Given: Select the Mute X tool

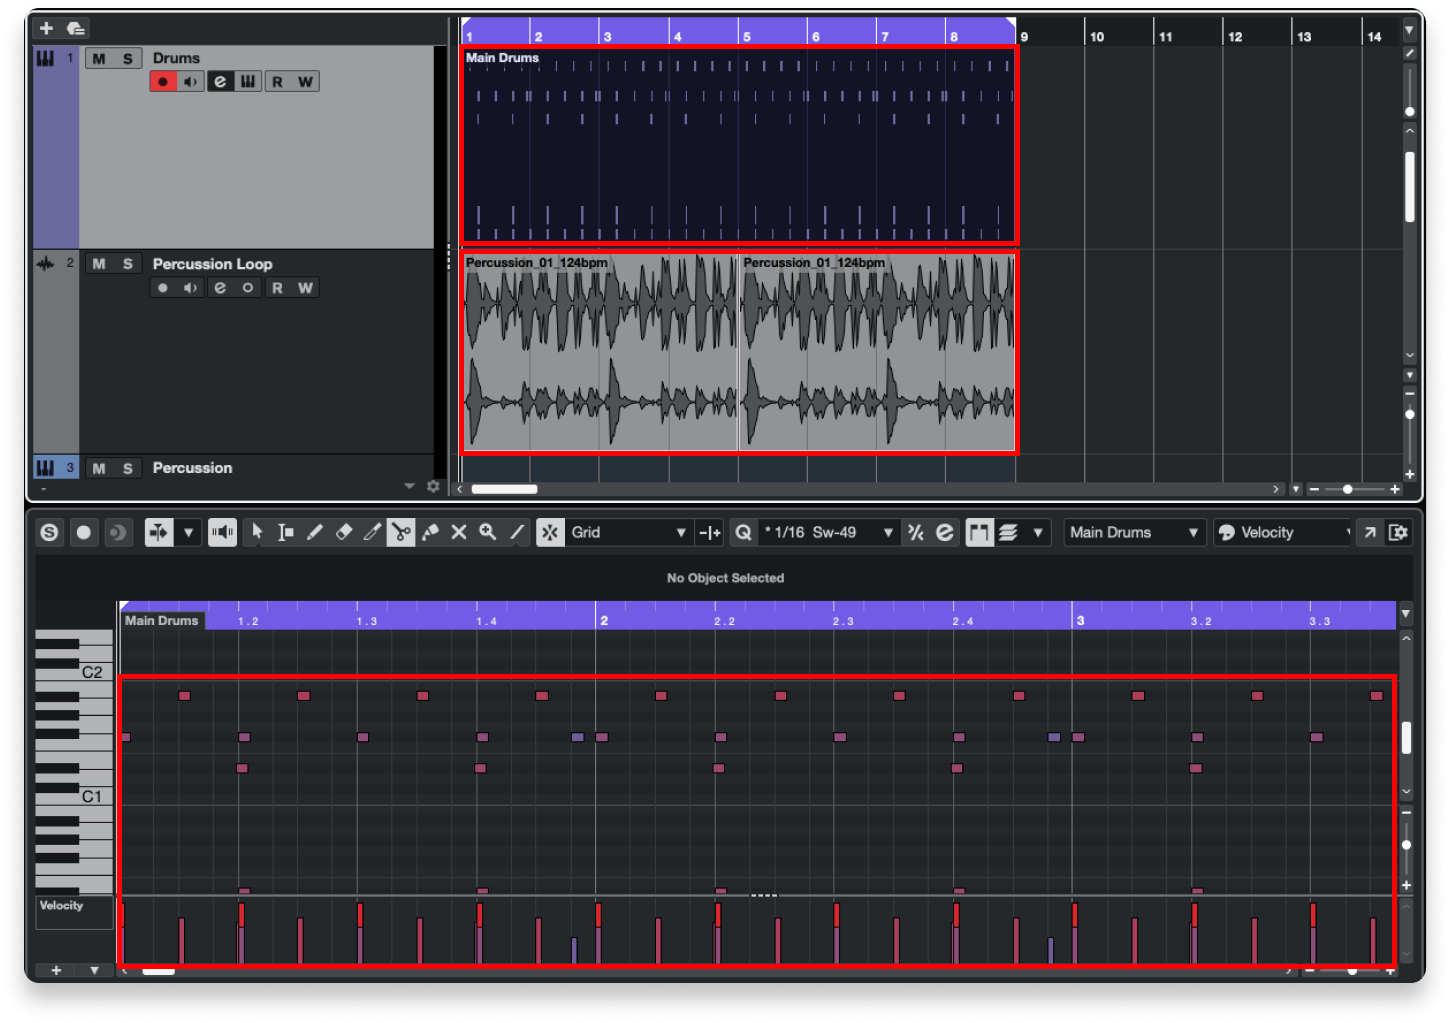Looking at the screenshot, I should click(459, 532).
